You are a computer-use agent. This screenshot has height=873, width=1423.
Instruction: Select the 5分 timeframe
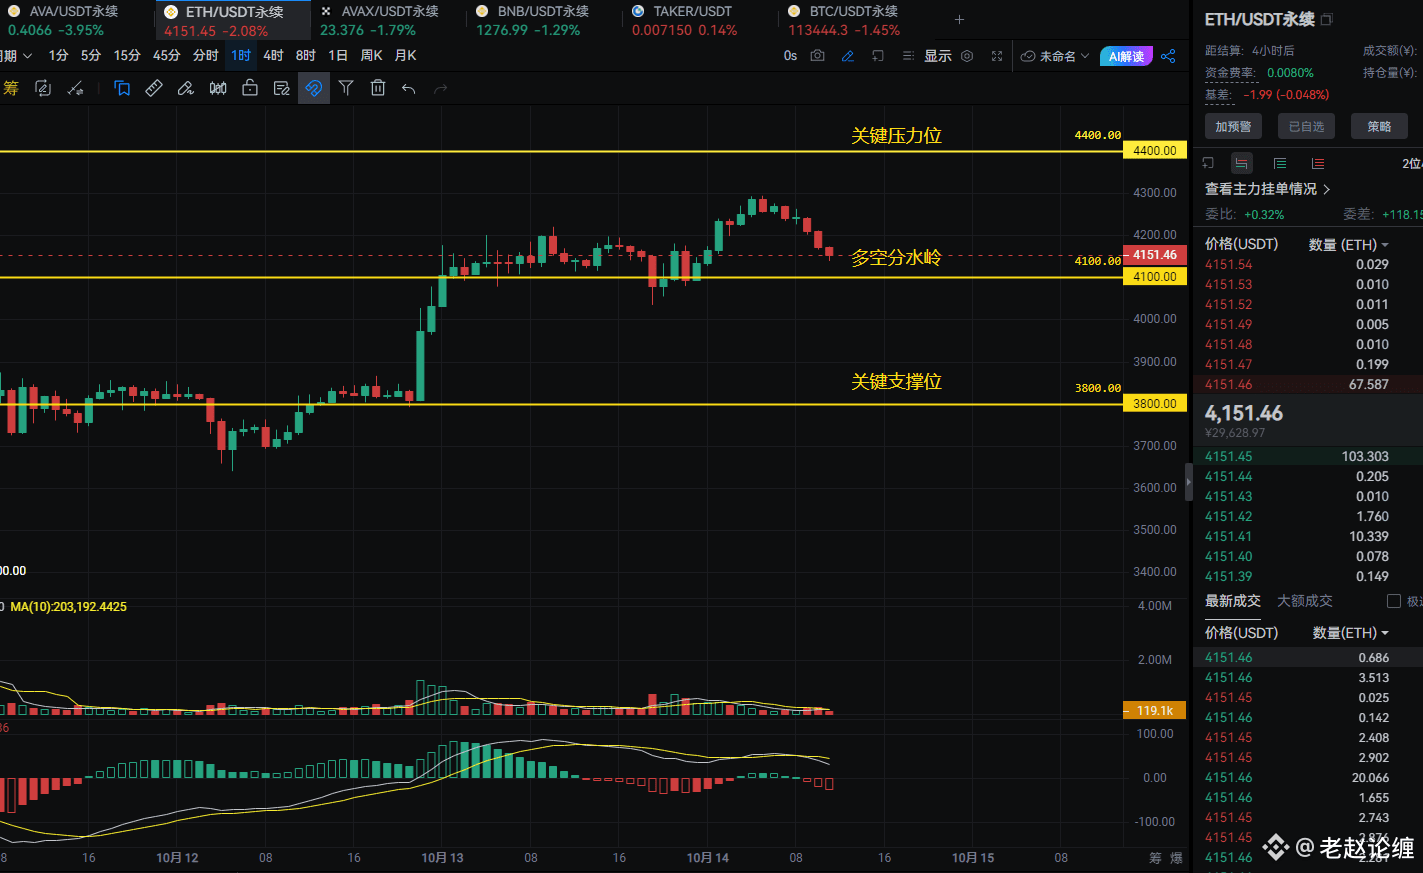pyautogui.click(x=91, y=56)
